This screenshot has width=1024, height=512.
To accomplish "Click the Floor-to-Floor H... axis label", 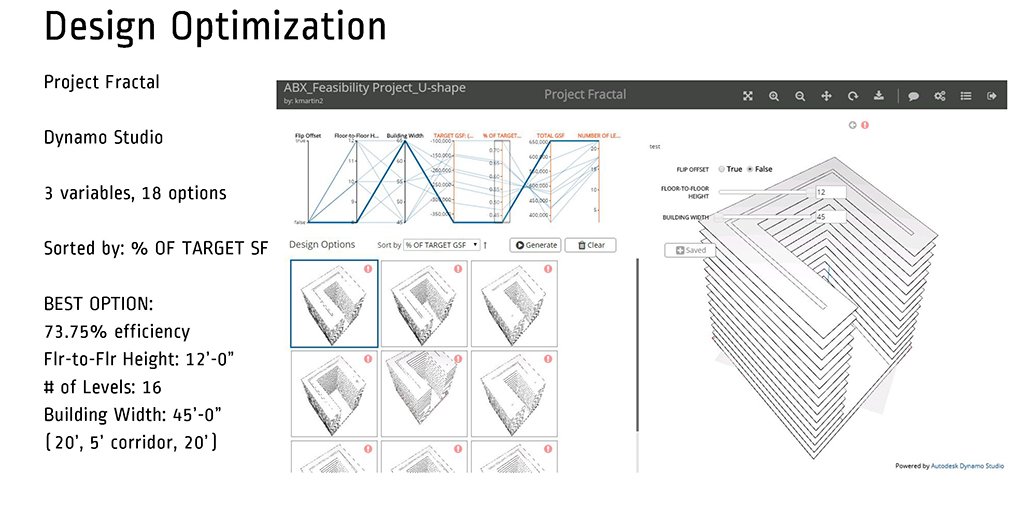I will point(356,136).
